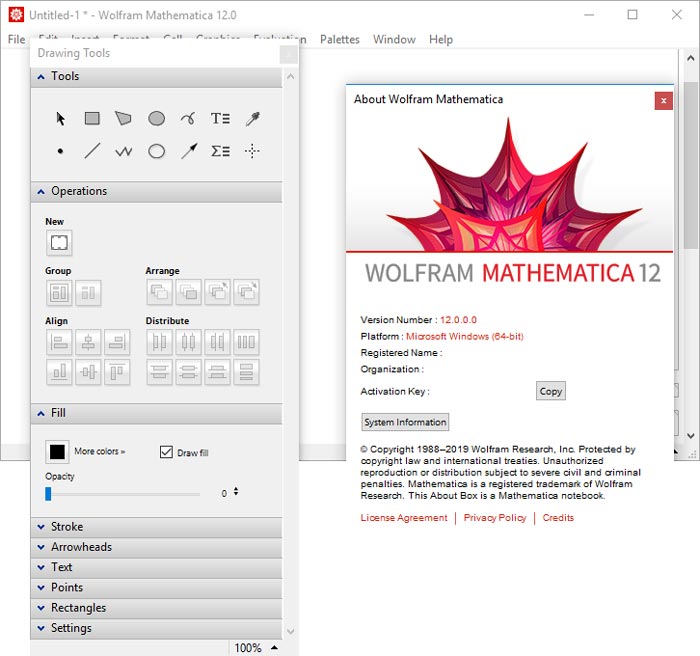Viewport: 700px width, 656px height.
Task: Click Drawing Tools palette scroll down arrow
Action: click(x=290, y=631)
